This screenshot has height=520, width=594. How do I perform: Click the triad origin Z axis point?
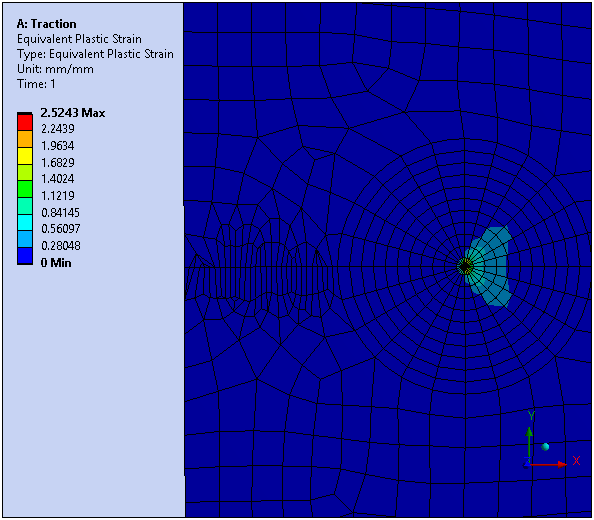click(527, 465)
